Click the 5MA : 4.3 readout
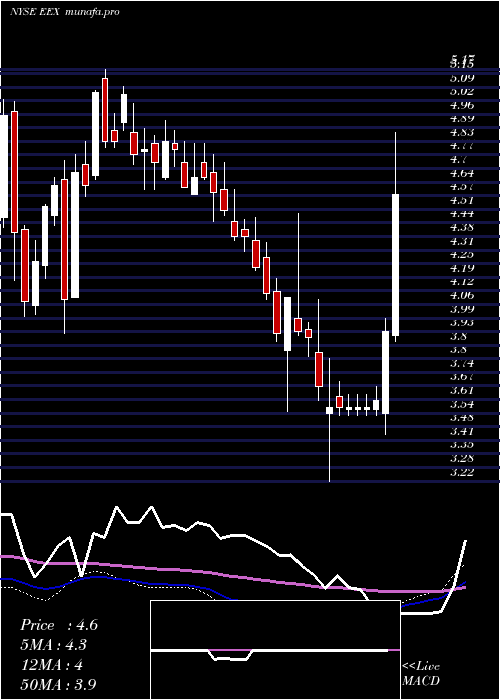500x700 pixels. (54, 645)
